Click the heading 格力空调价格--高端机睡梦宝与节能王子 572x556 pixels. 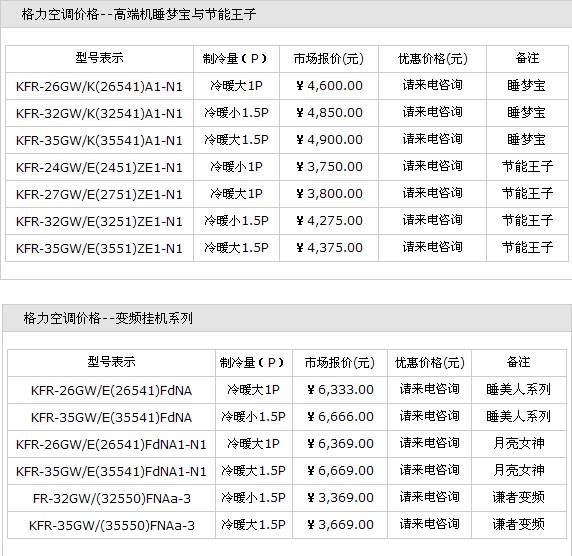[139, 14]
